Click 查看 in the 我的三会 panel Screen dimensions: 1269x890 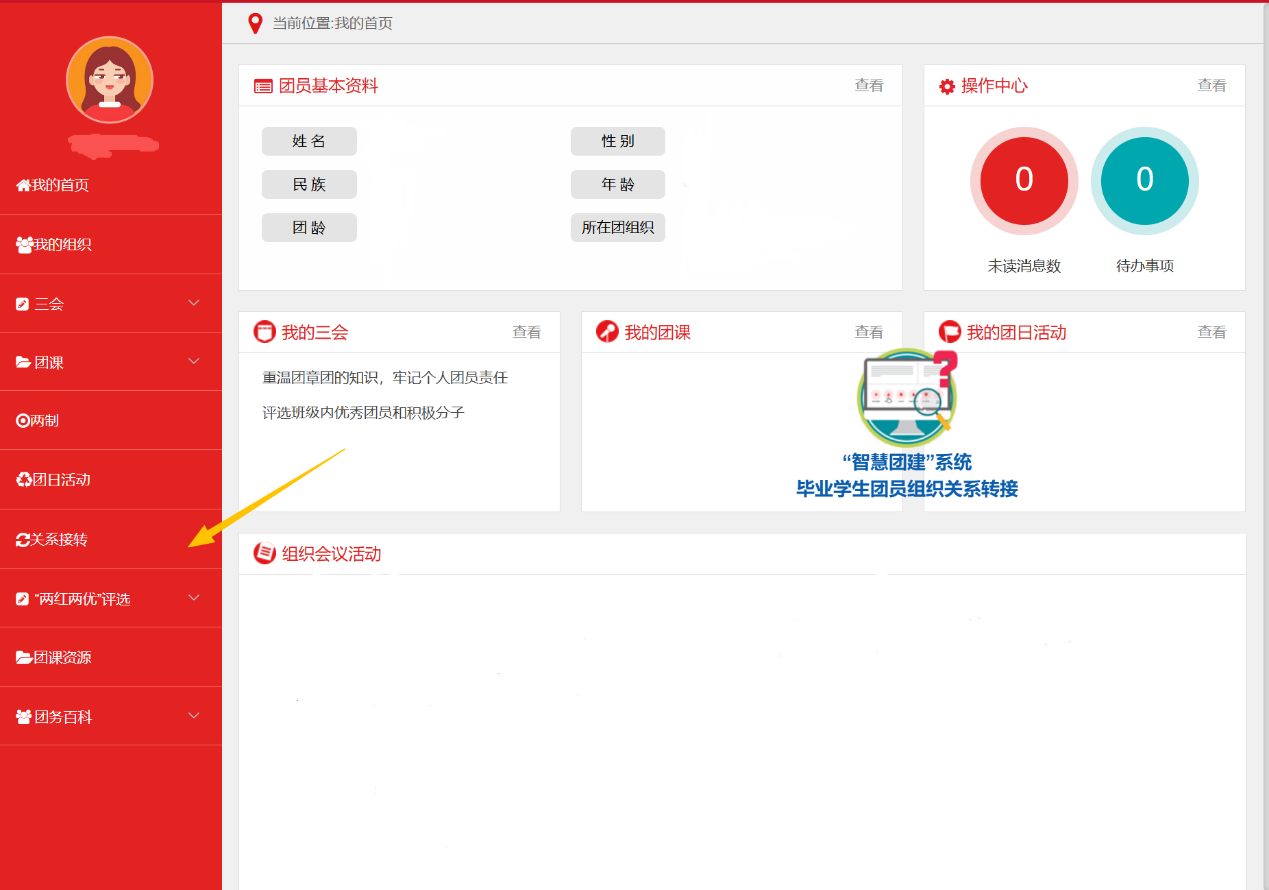coord(526,332)
